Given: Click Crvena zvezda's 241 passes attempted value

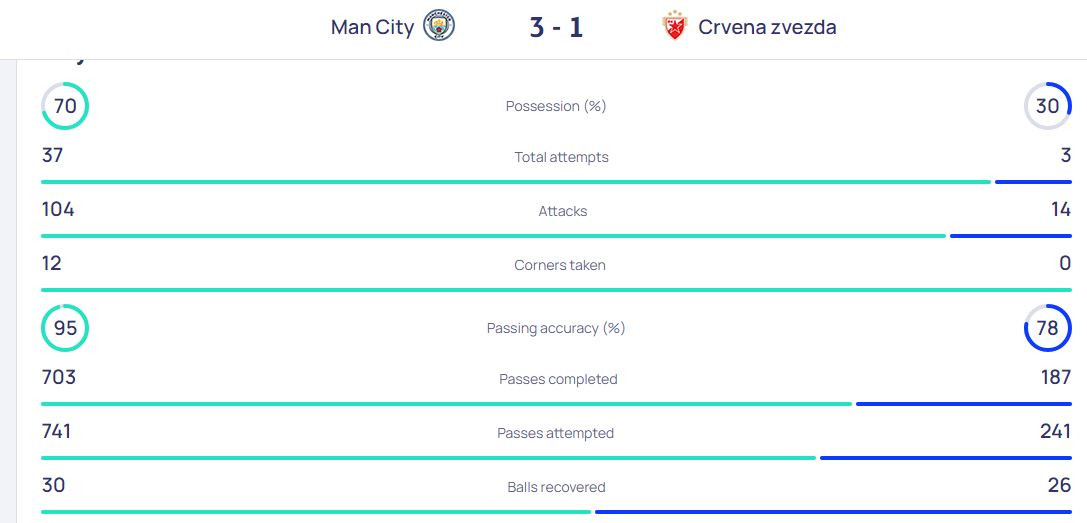Looking at the screenshot, I should tap(1055, 431).
